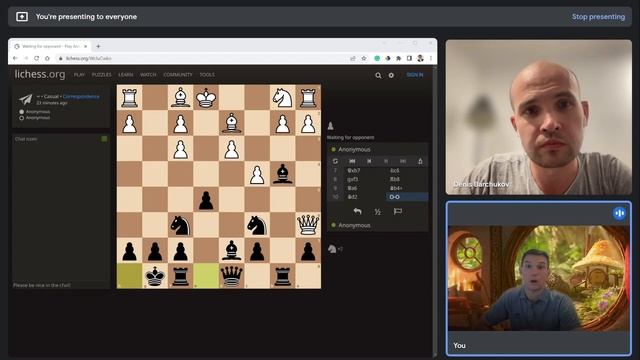Click the SIGN IN link
This screenshot has height=360, width=640.
coord(415,75)
